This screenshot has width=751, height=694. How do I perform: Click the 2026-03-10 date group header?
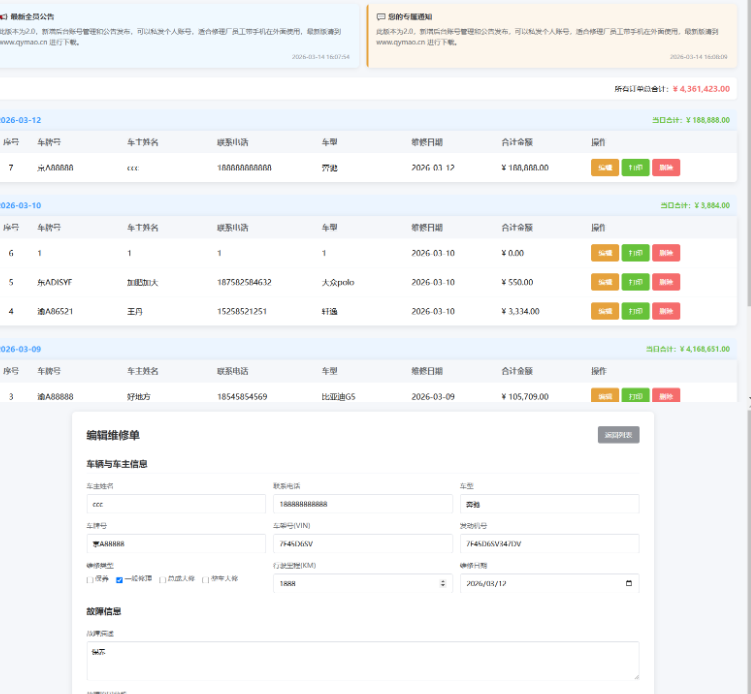coord(21,205)
